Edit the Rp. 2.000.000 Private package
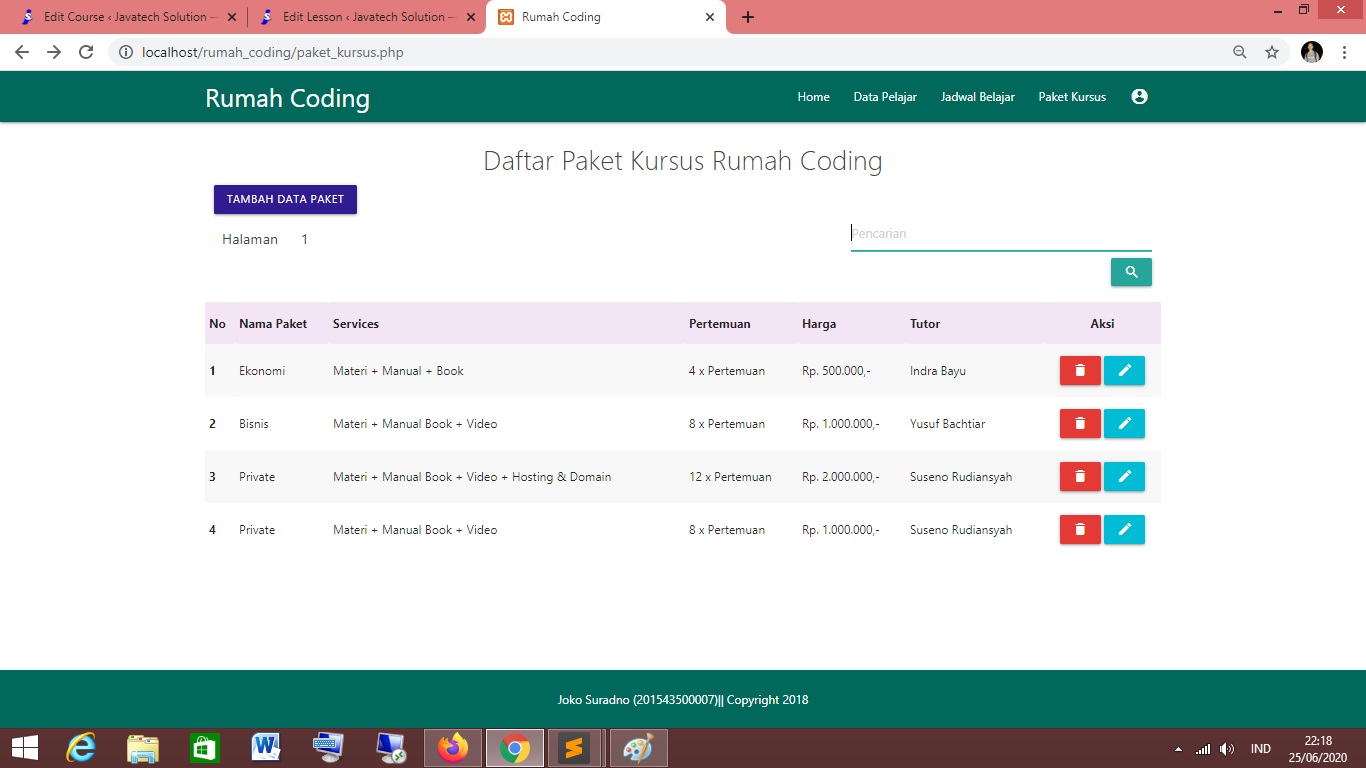The height and width of the screenshot is (768, 1366). coord(1124,477)
